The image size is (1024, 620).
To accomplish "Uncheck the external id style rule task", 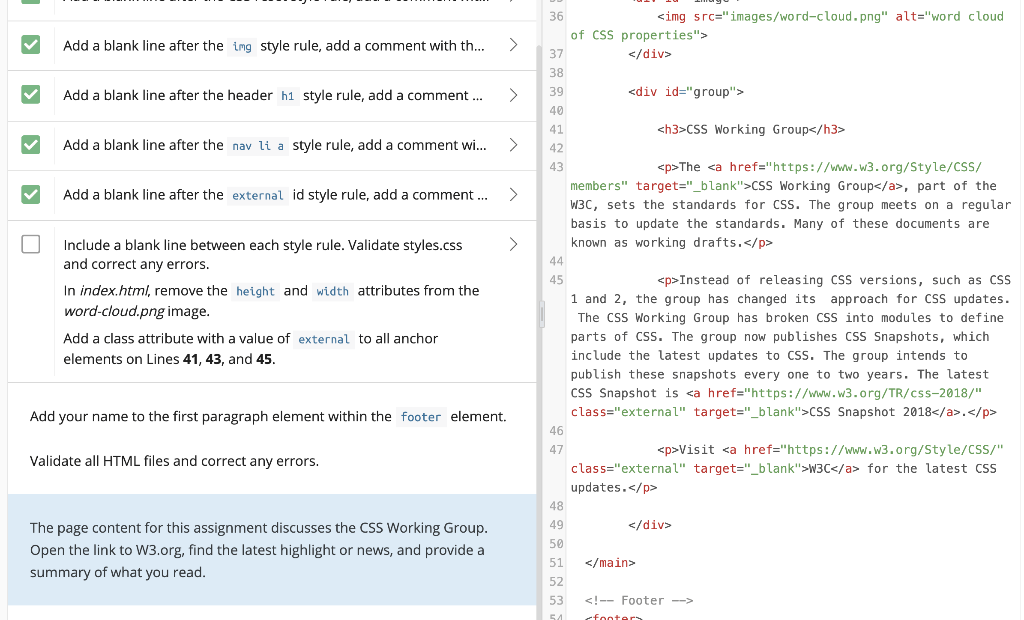I will [x=29, y=195].
